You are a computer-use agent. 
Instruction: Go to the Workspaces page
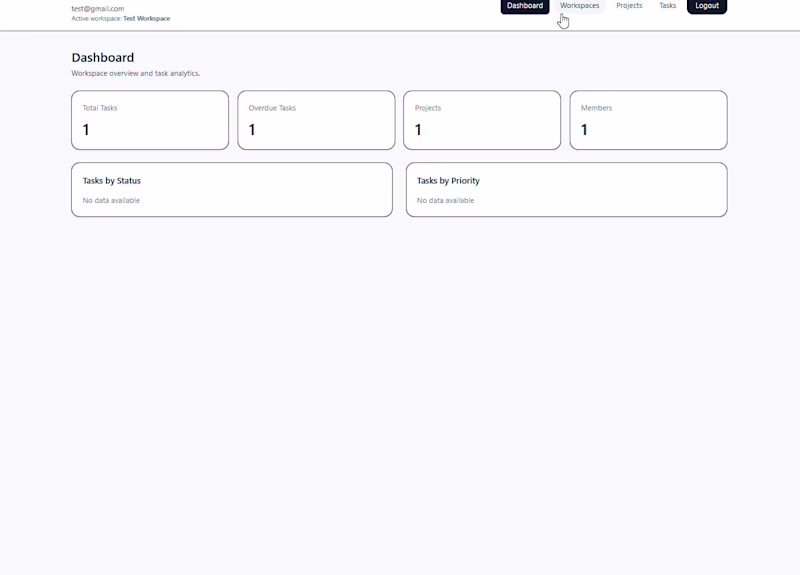click(x=580, y=6)
